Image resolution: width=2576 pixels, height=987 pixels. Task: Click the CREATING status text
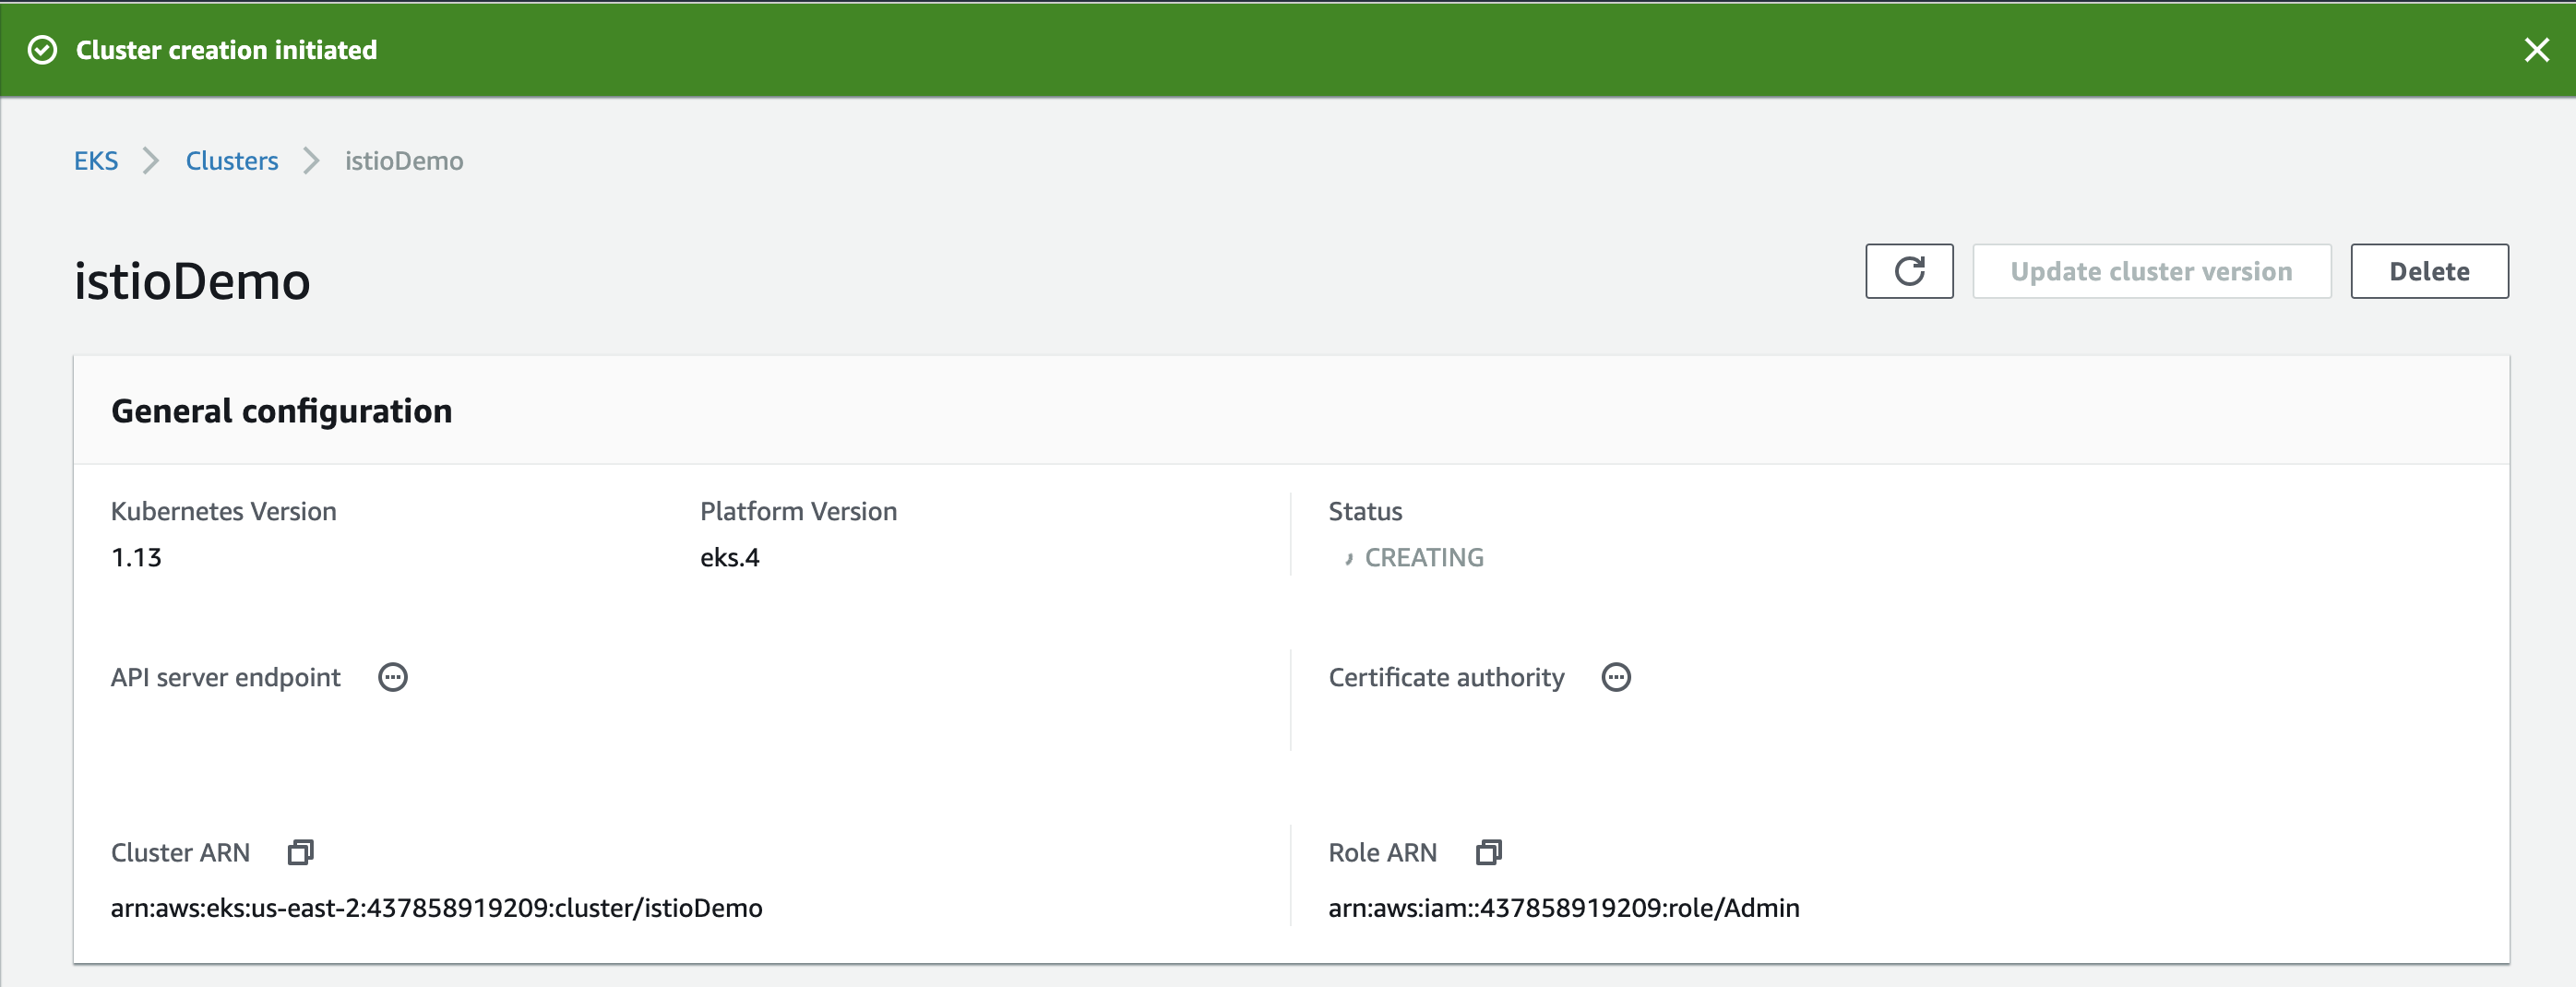[x=1424, y=558]
